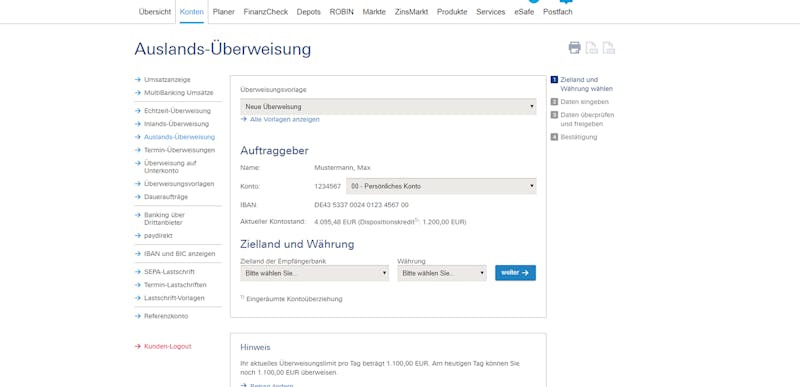Open Postfach in top navigation
The image size is (800, 387).
558,12
